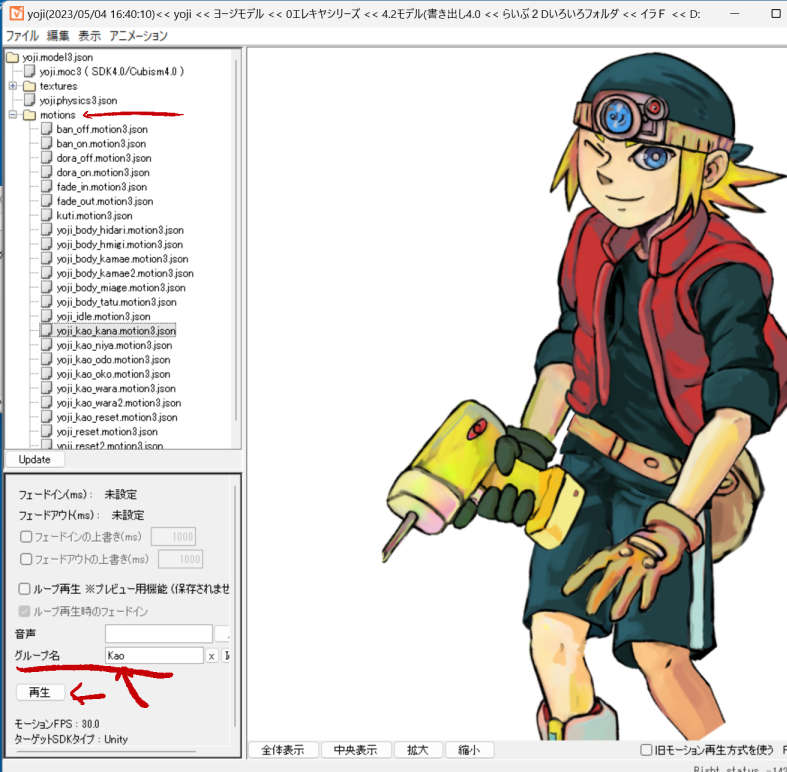Screen dimensions: 787x772
Task: Expand the textures folder
Action: point(13,86)
